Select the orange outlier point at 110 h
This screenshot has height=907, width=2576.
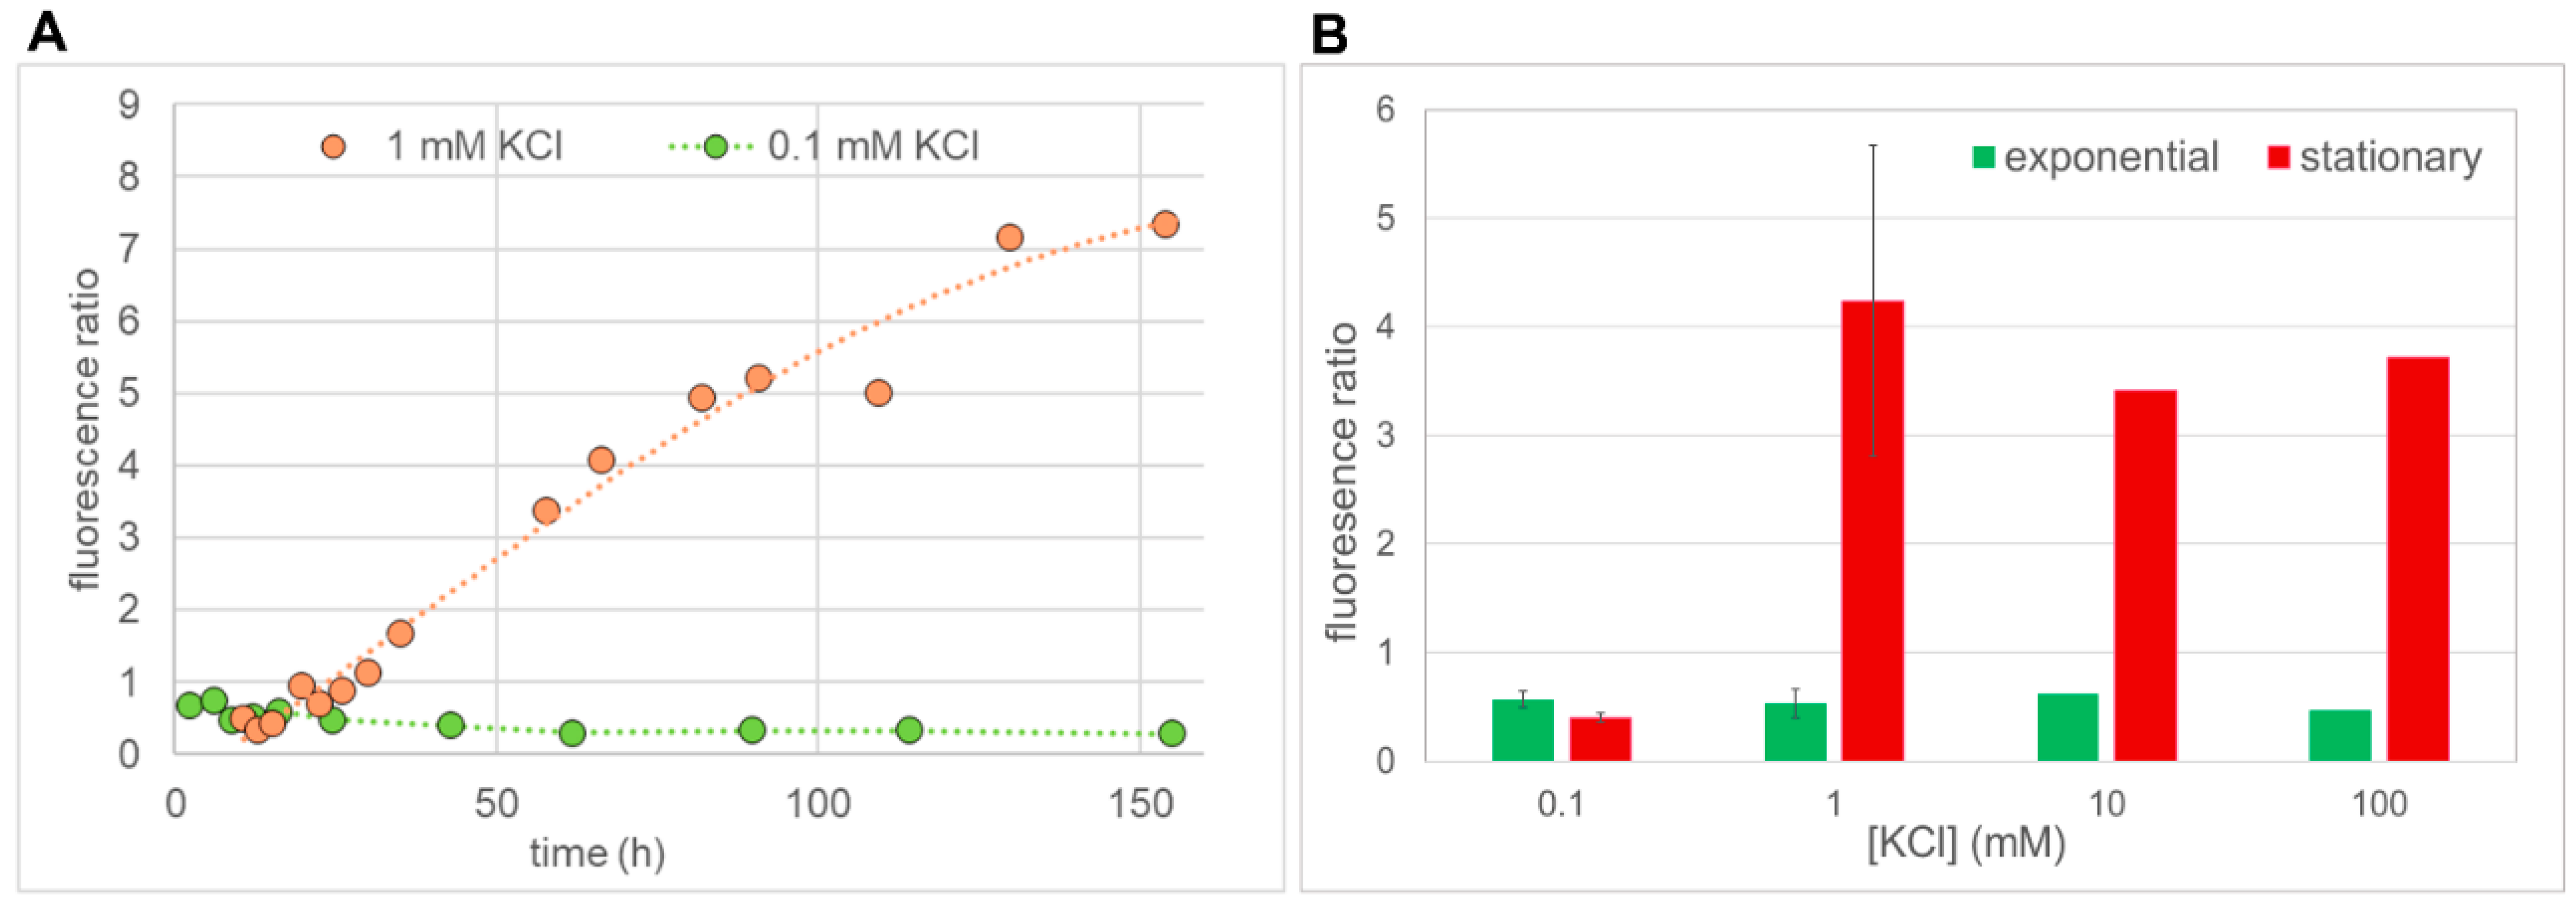[x=878, y=393]
